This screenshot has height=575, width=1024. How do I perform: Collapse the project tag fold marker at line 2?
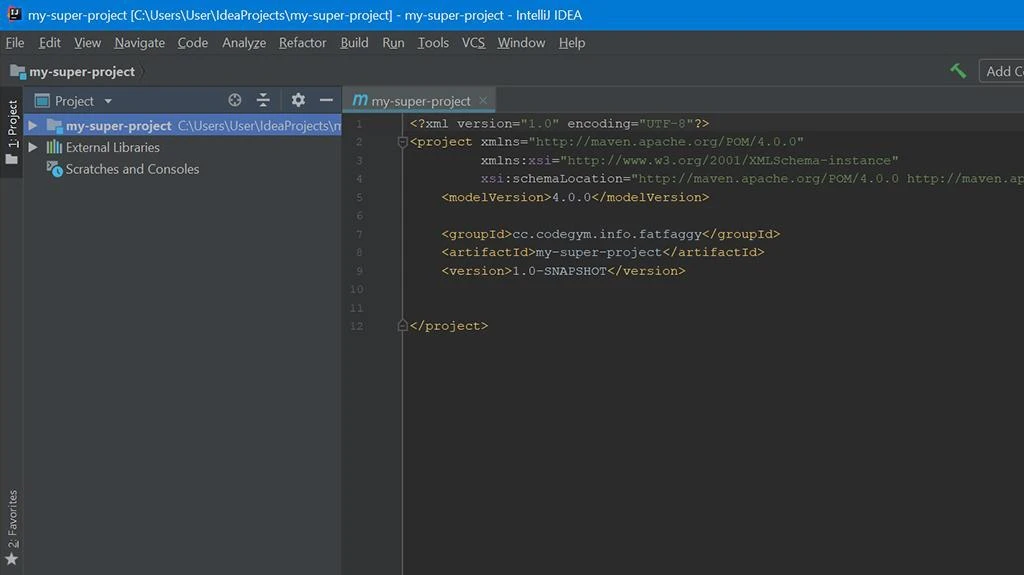[403, 142]
